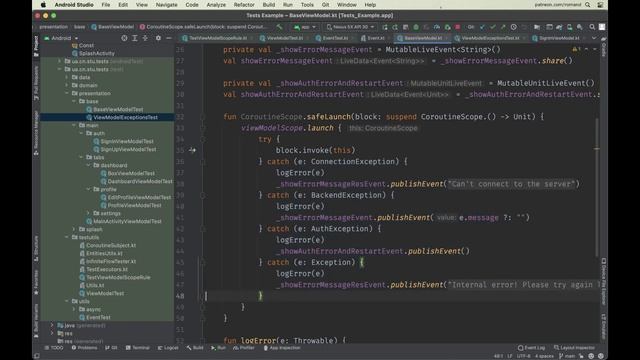Collapse the auth folder
Screen dimensions: 640x360
pyautogui.click(x=81, y=133)
